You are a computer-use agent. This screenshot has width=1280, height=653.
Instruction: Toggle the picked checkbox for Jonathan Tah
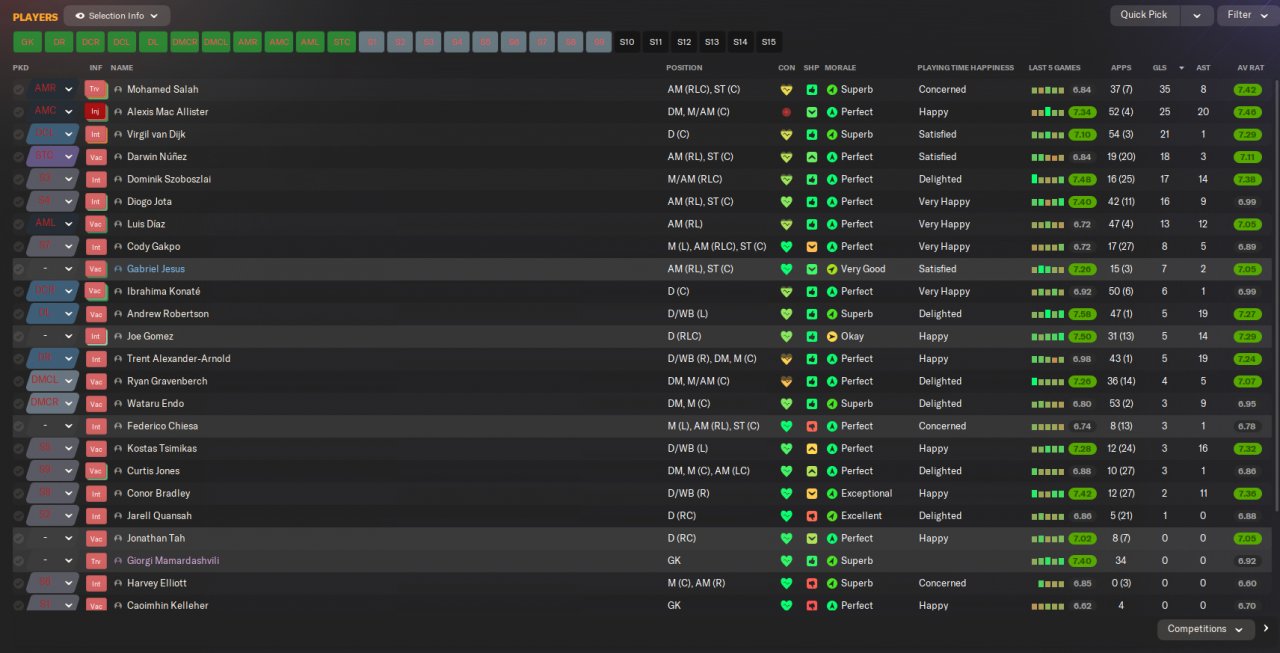pyautogui.click(x=18, y=538)
